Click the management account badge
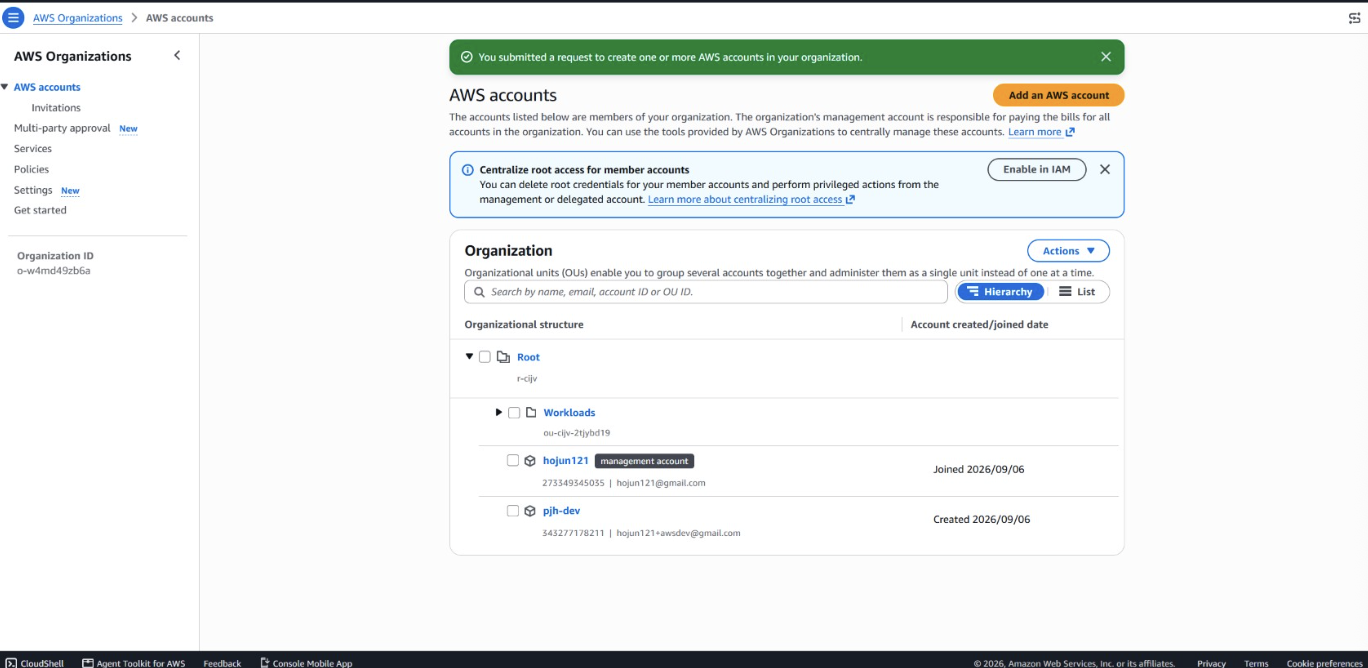This screenshot has width=1368, height=668. tap(644, 461)
